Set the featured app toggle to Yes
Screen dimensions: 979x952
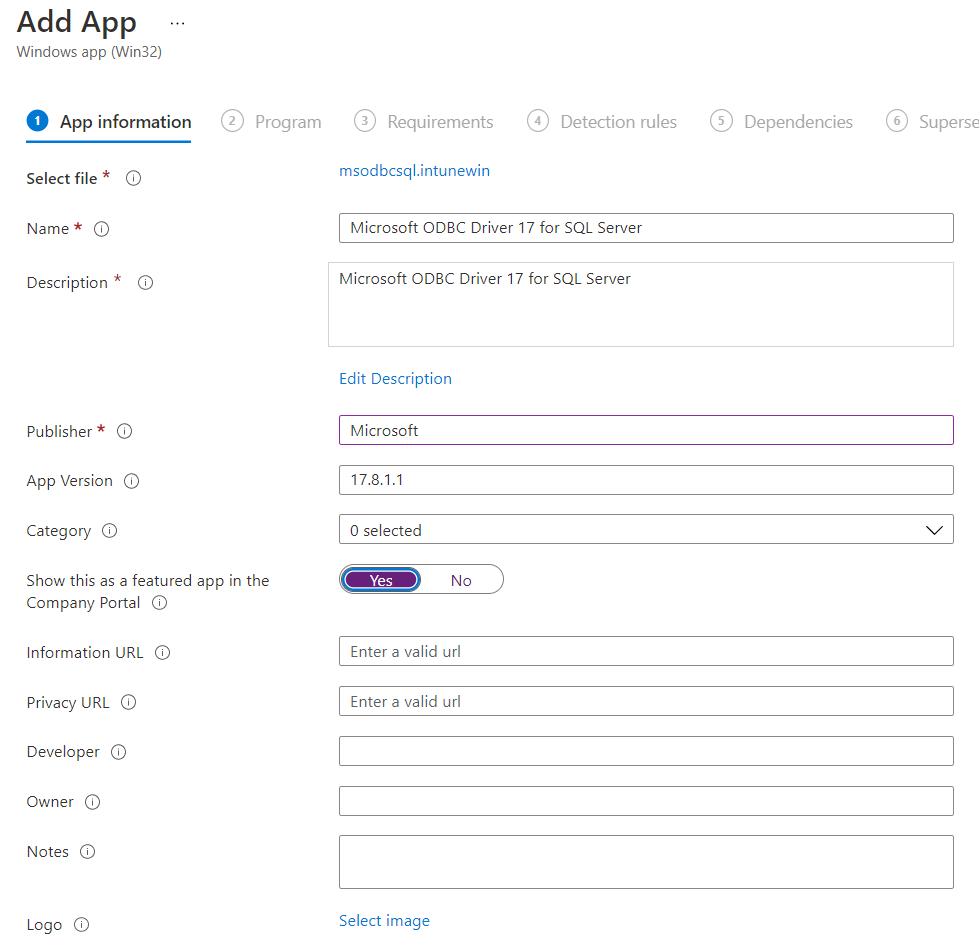click(381, 580)
